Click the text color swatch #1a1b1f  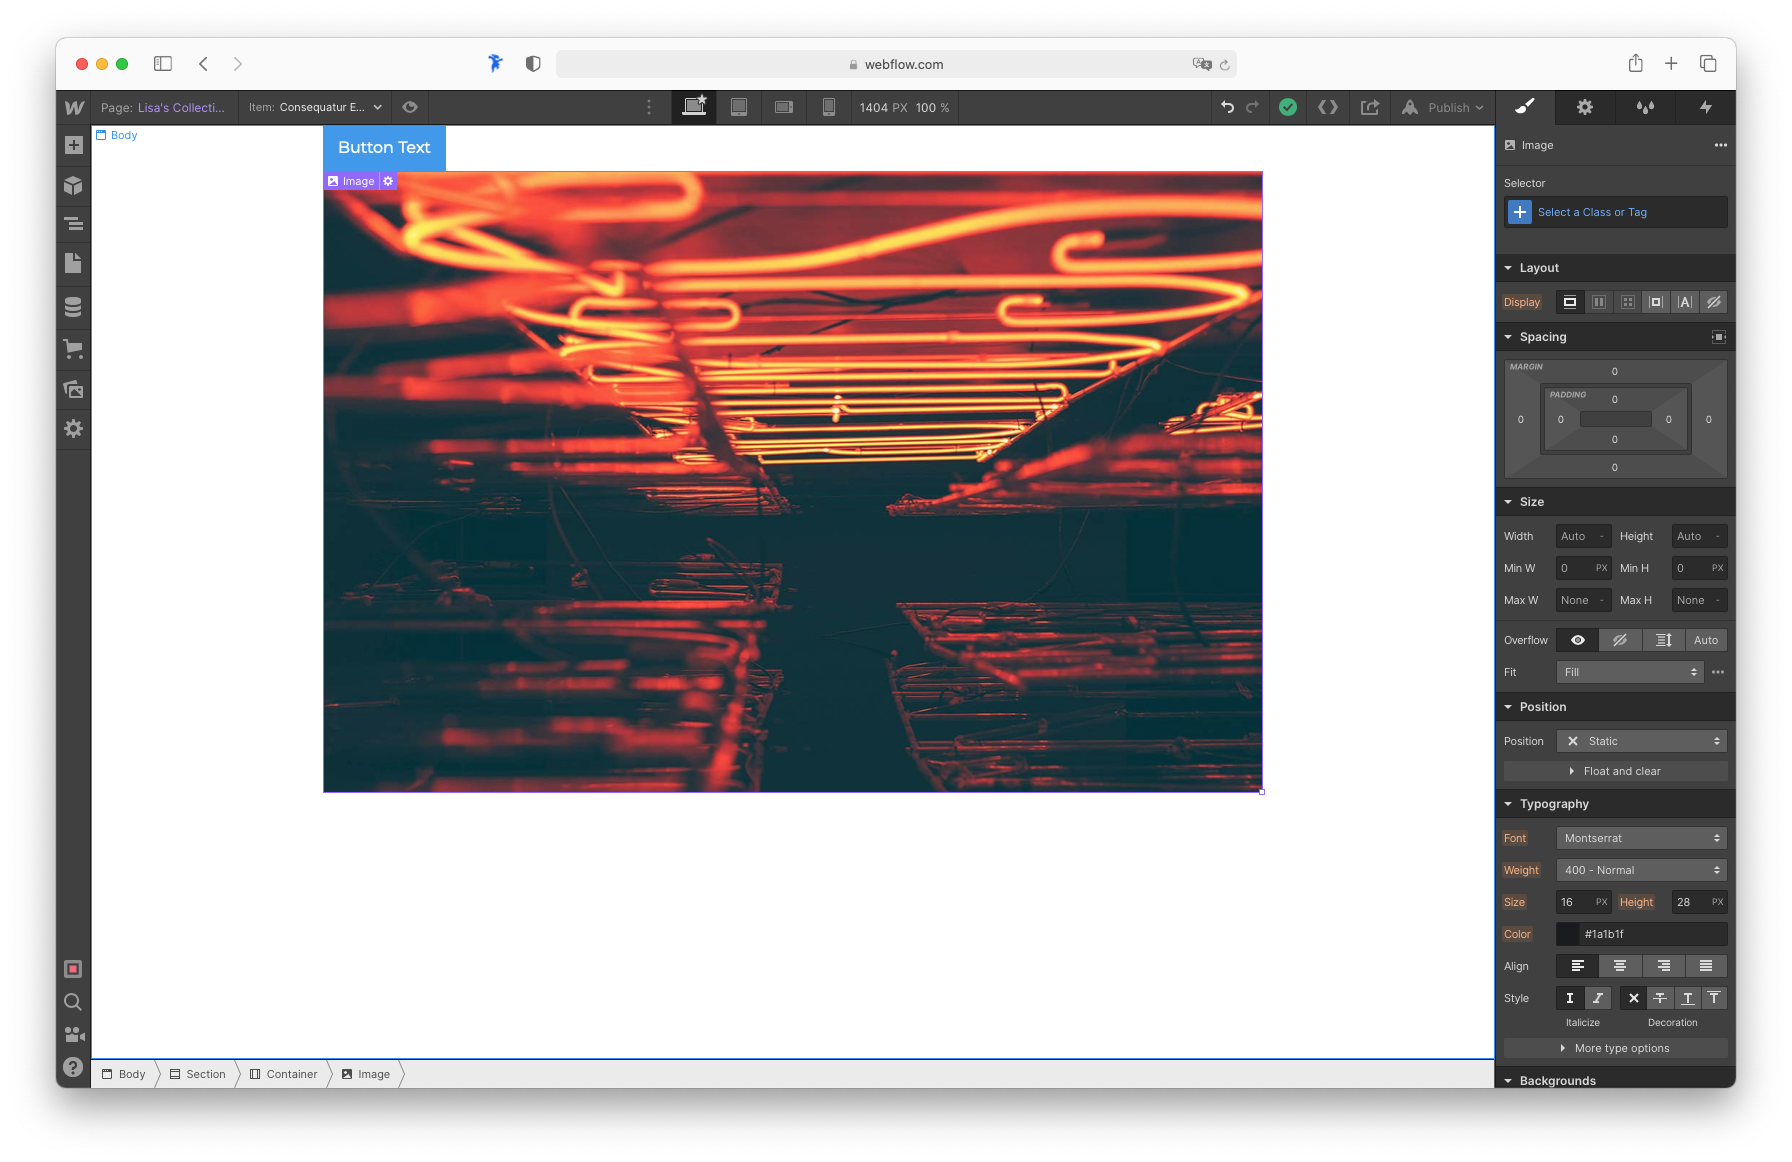coord(1567,934)
